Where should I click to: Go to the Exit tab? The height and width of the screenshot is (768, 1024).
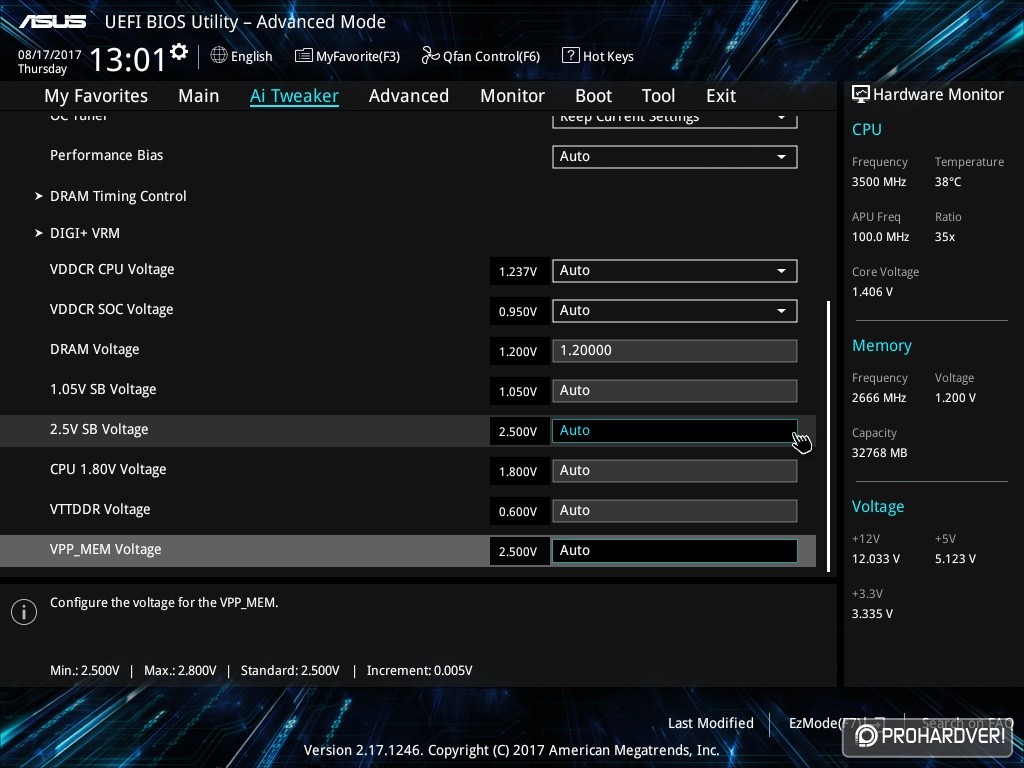coord(721,96)
